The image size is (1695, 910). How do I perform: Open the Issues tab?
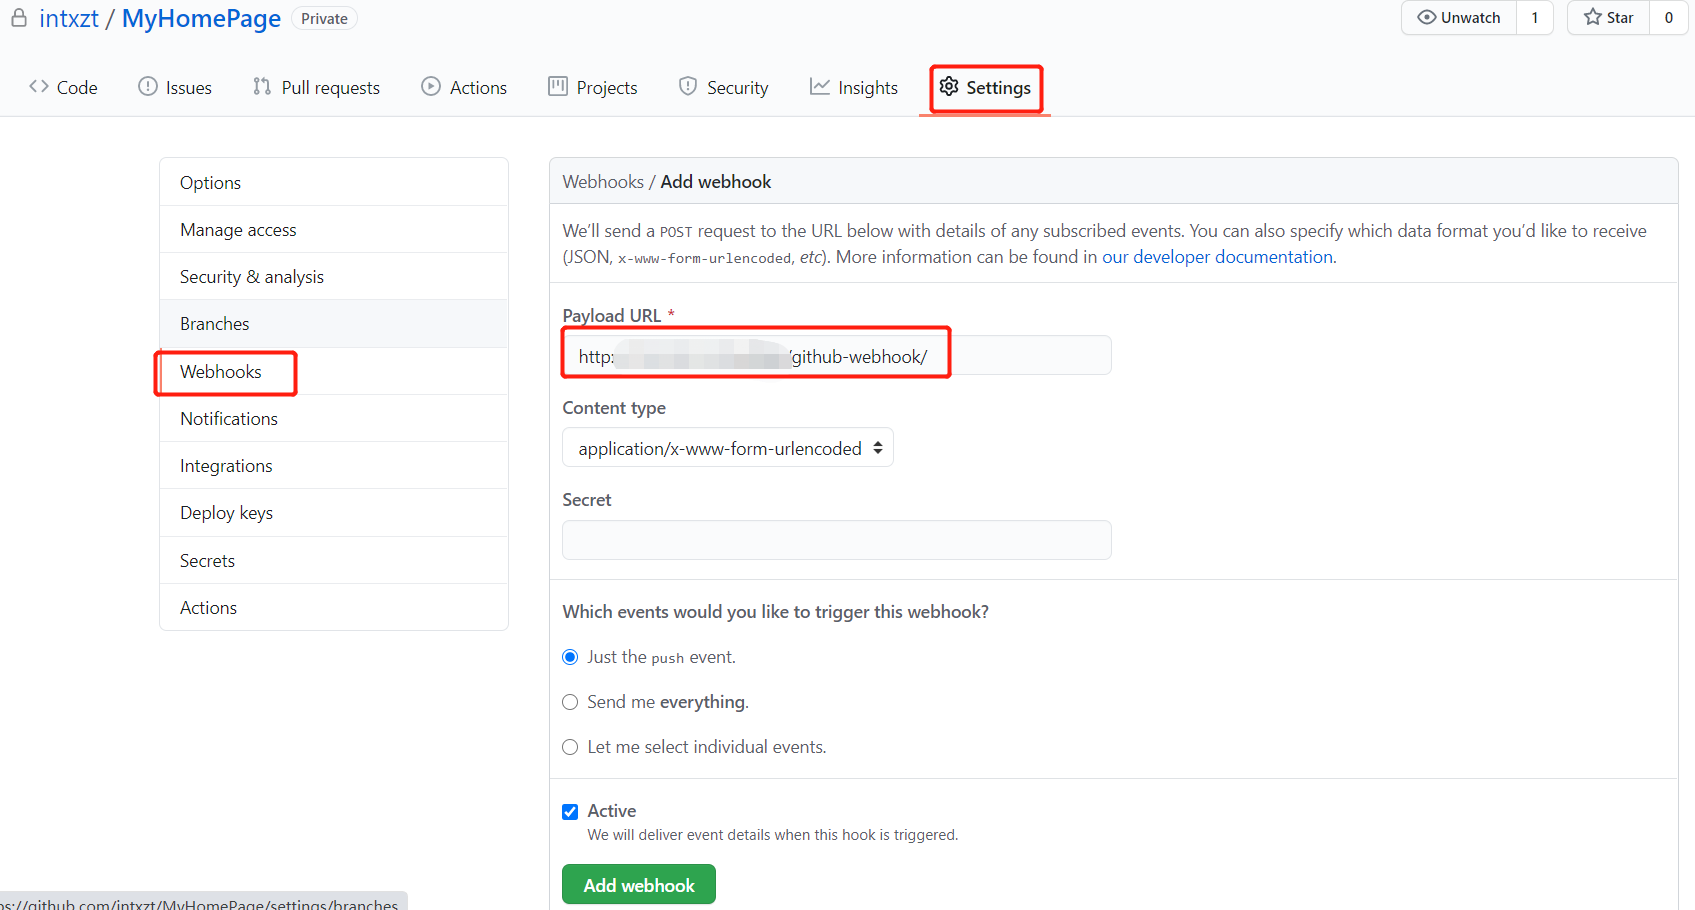pos(175,88)
